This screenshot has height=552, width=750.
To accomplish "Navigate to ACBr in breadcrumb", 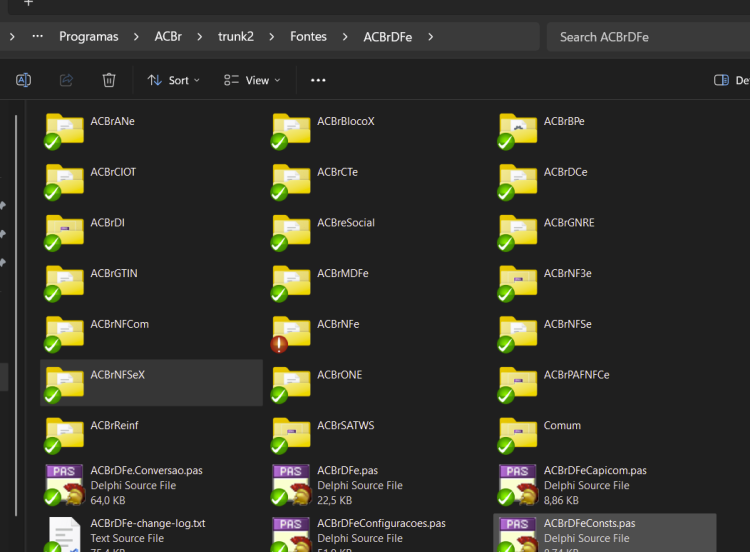I will coord(168,37).
